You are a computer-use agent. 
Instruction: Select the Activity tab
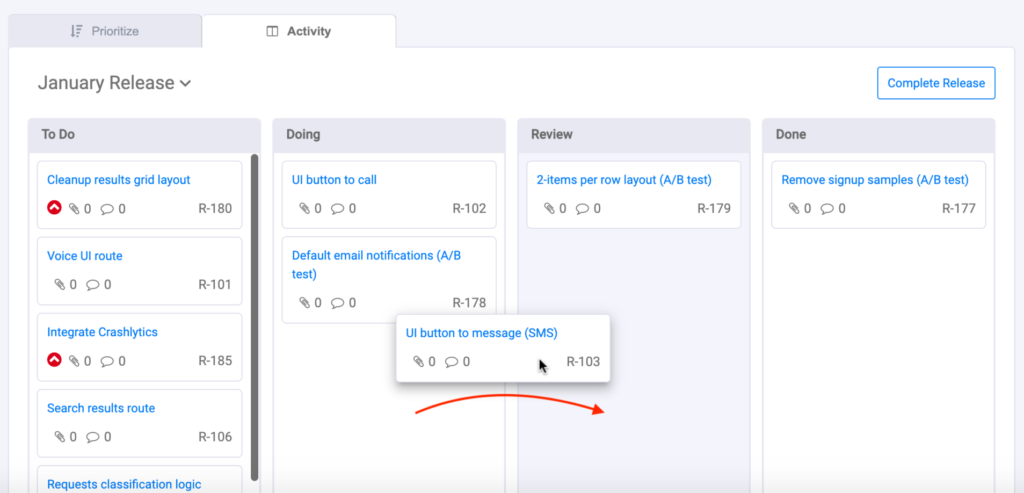coord(298,31)
